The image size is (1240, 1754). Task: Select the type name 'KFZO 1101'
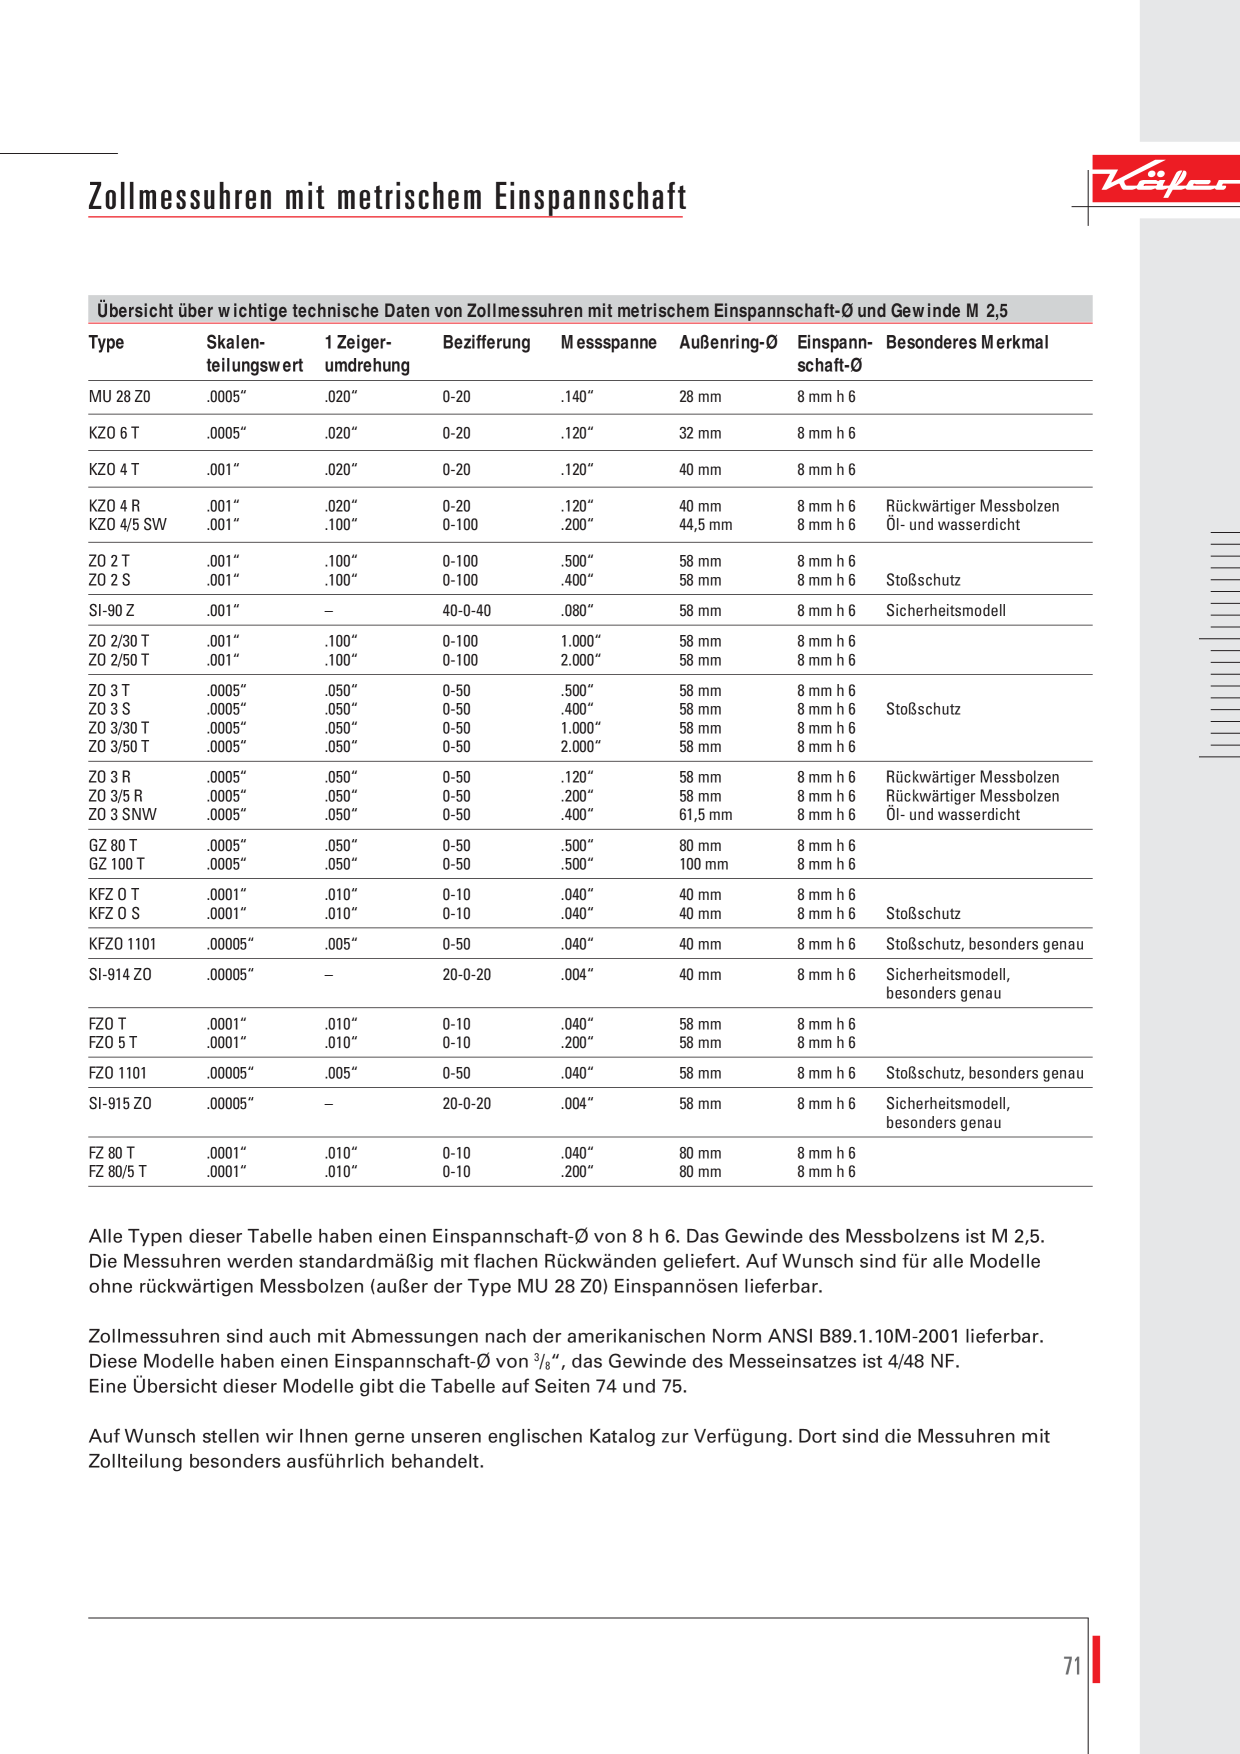pyautogui.click(x=122, y=944)
